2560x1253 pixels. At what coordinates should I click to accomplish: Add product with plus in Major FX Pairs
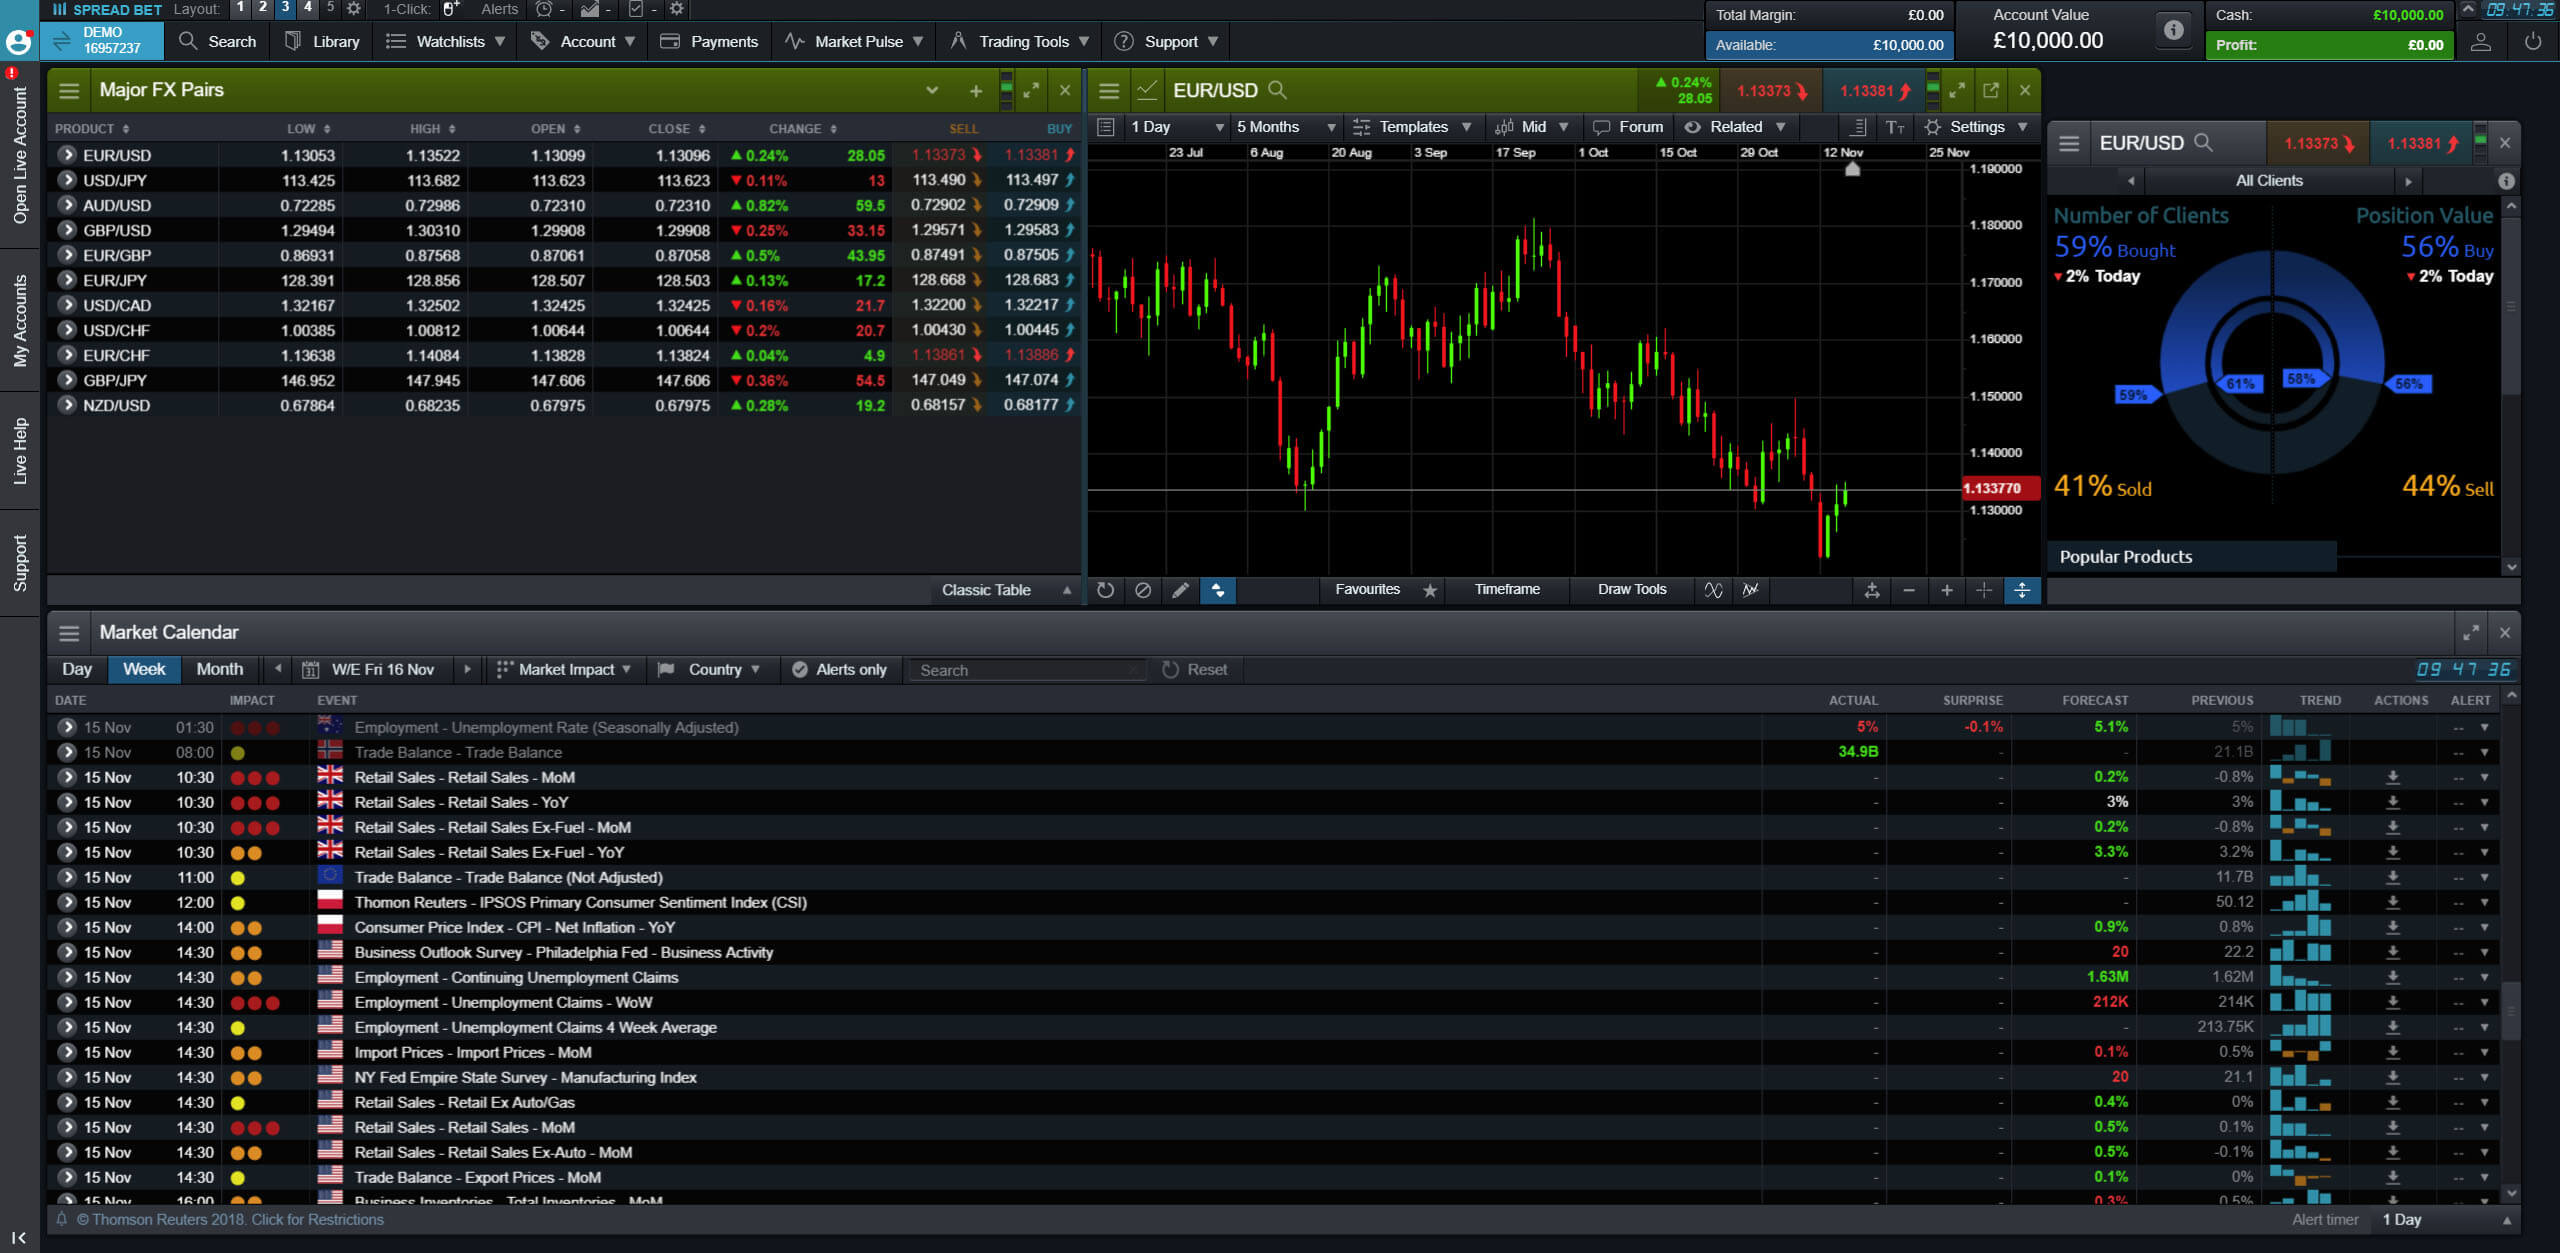coord(976,91)
